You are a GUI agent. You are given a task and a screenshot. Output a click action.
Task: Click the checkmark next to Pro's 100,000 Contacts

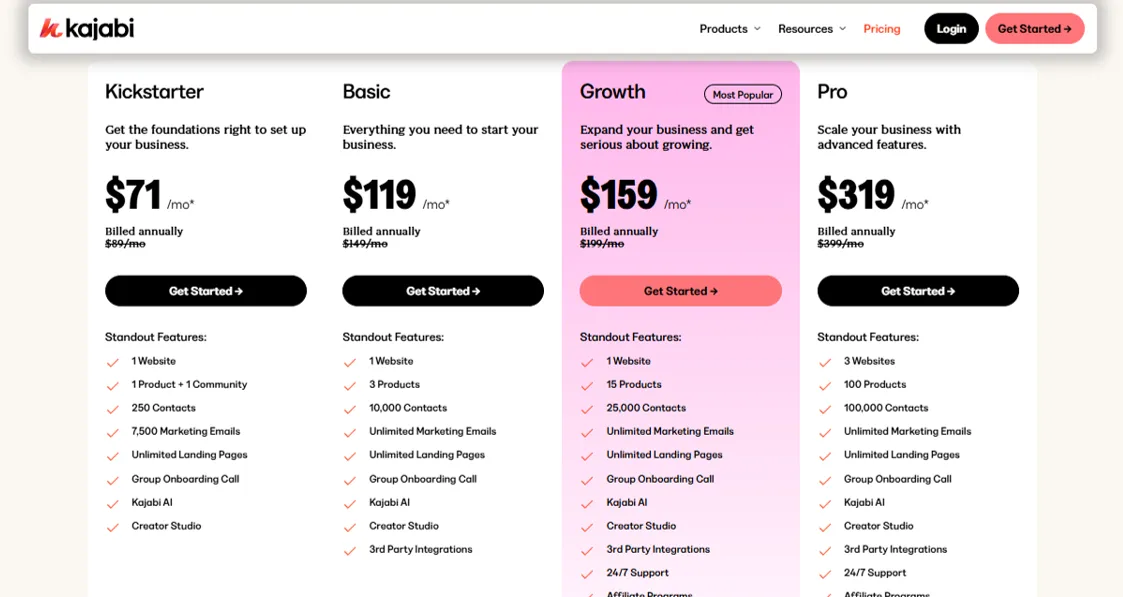pos(825,409)
